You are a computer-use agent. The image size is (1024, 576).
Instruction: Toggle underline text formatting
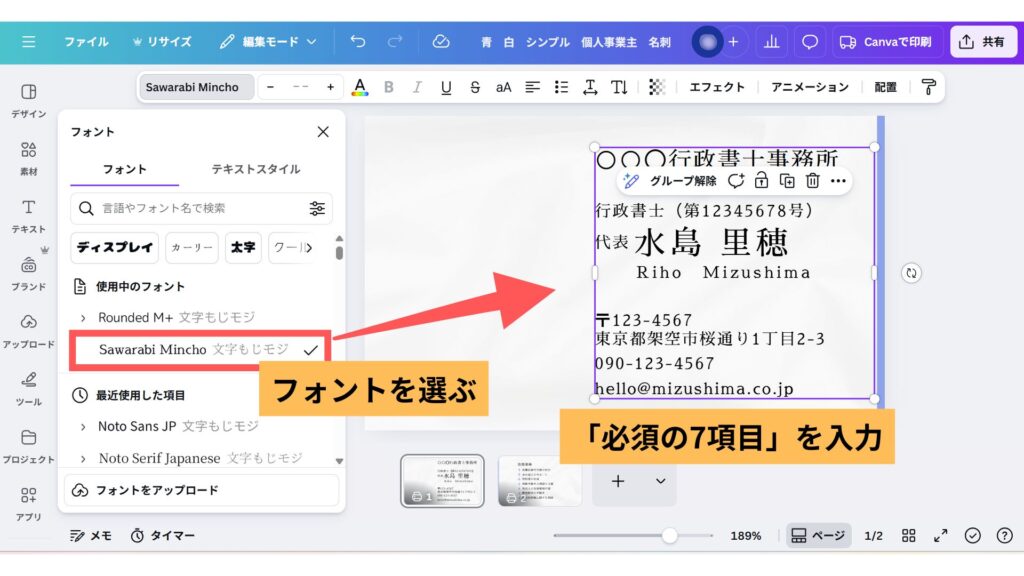pyautogui.click(x=446, y=87)
